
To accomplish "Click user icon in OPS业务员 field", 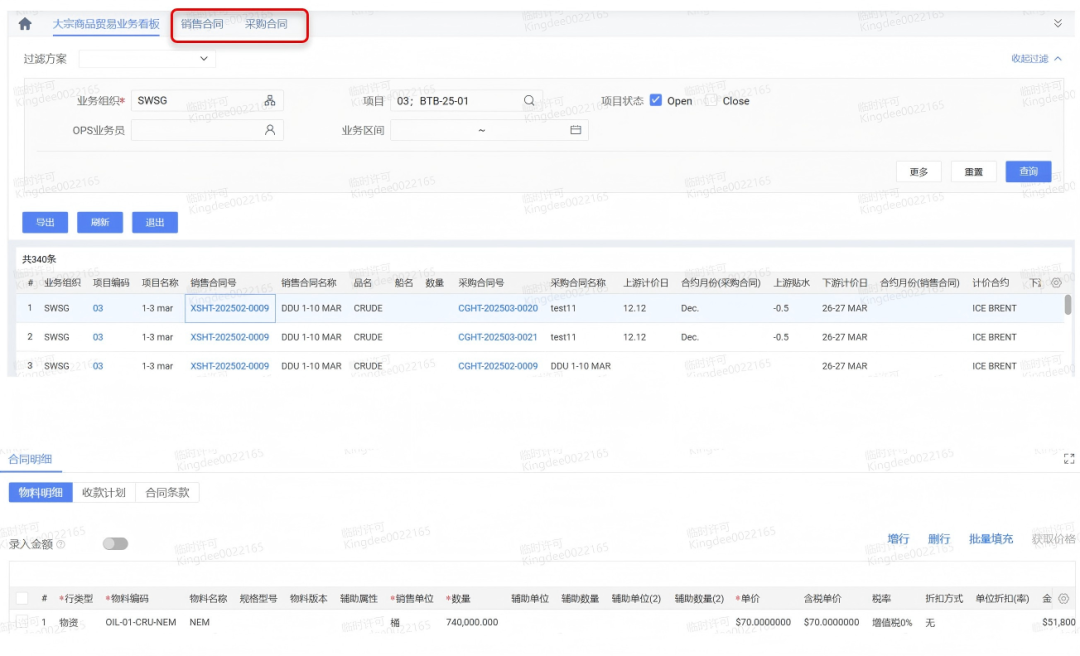I will point(270,130).
